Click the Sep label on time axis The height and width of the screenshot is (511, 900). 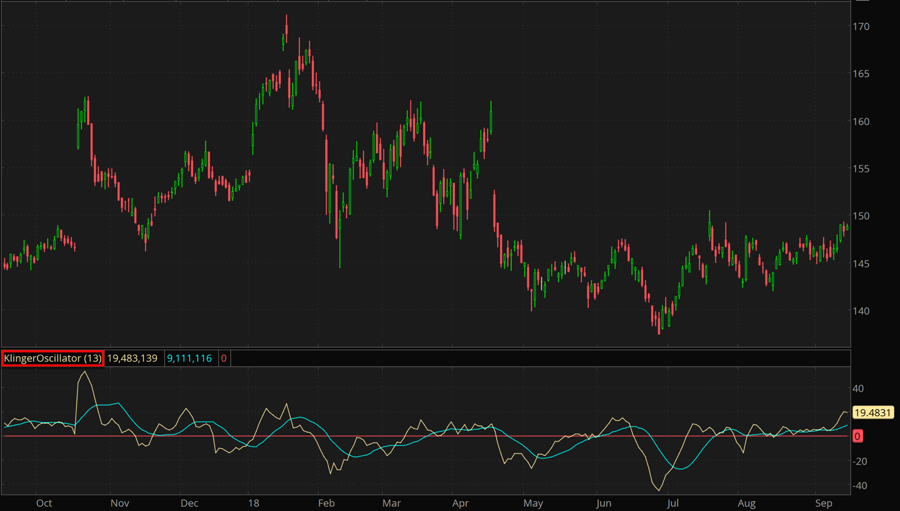tap(820, 503)
